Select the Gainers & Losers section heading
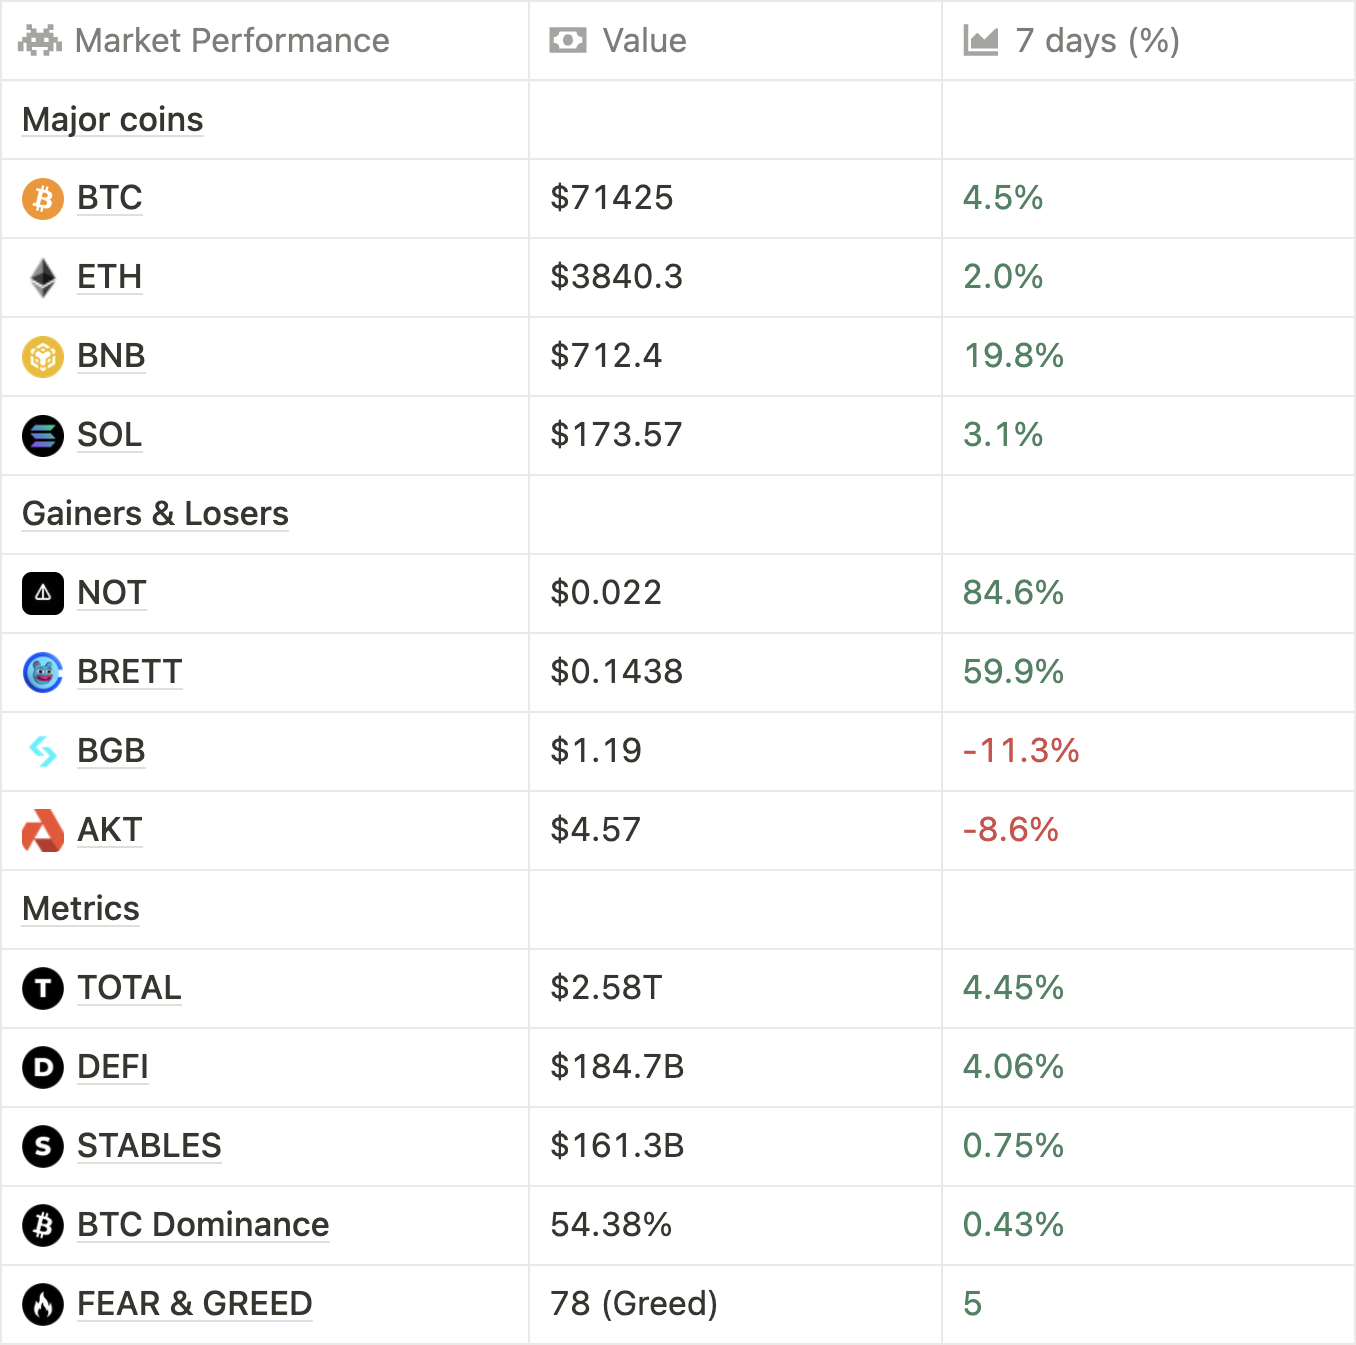1356x1345 pixels. (x=155, y=514)
